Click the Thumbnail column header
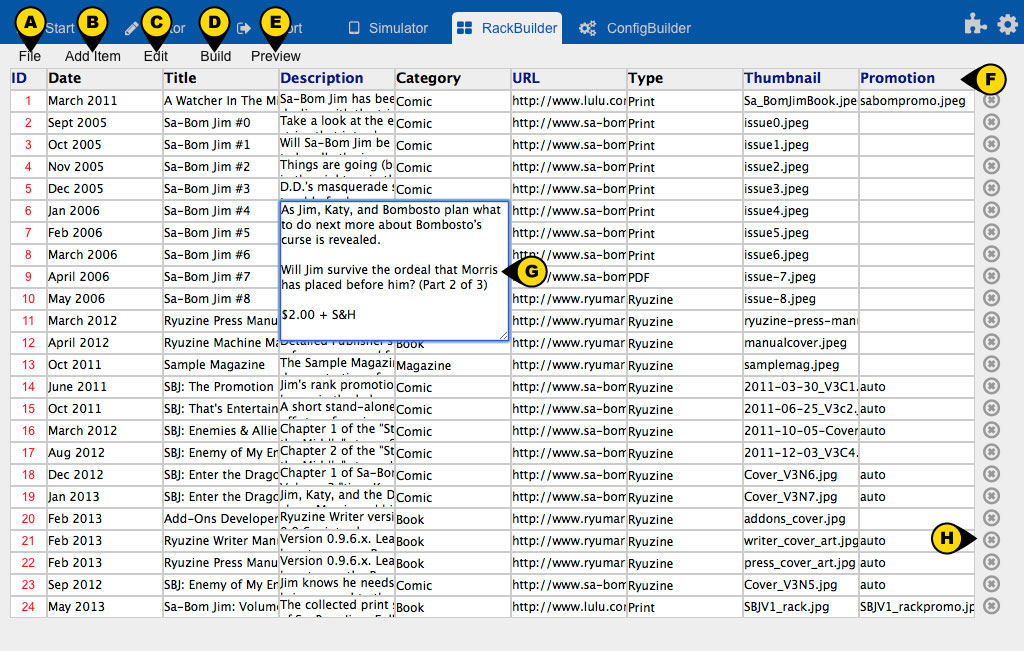The image size is (1024, 651). tap(782, 78)
